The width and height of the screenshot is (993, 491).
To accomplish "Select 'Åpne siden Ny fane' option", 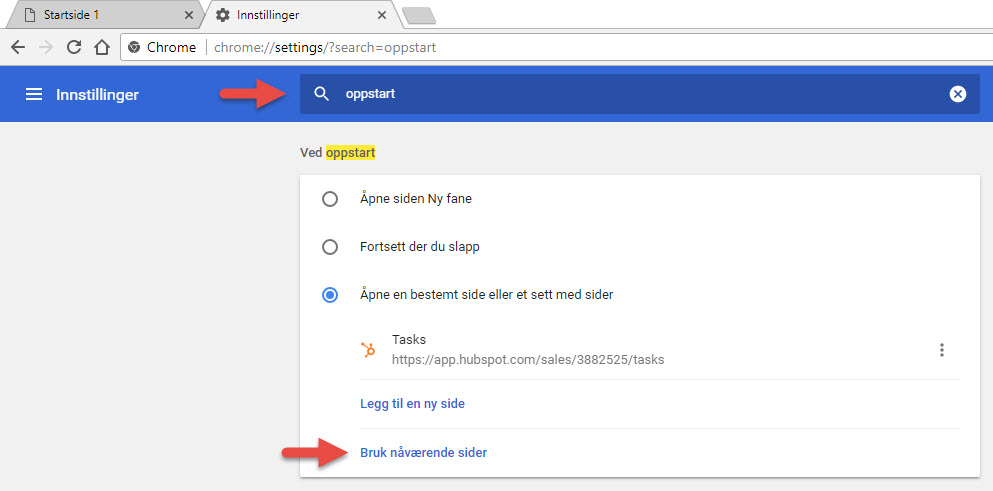I will (x=330, y=199).
